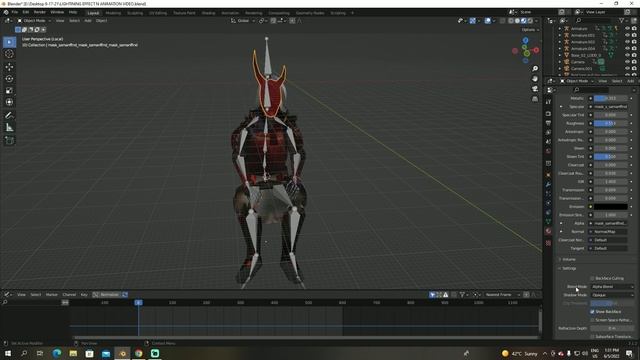Switch to the Texture Paint workspace tab
Screen dimensions: 640x360
pyautogui.click(x=184, y=13)
